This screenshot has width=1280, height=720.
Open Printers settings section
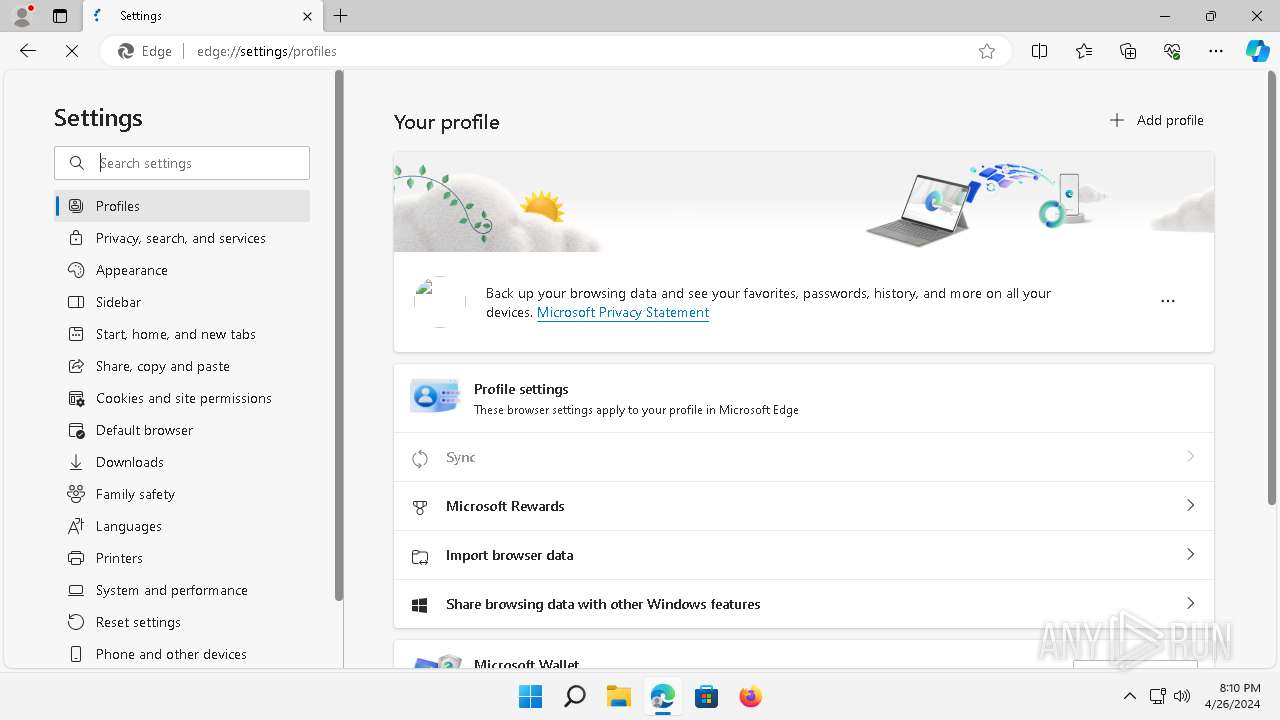[182, 558]
